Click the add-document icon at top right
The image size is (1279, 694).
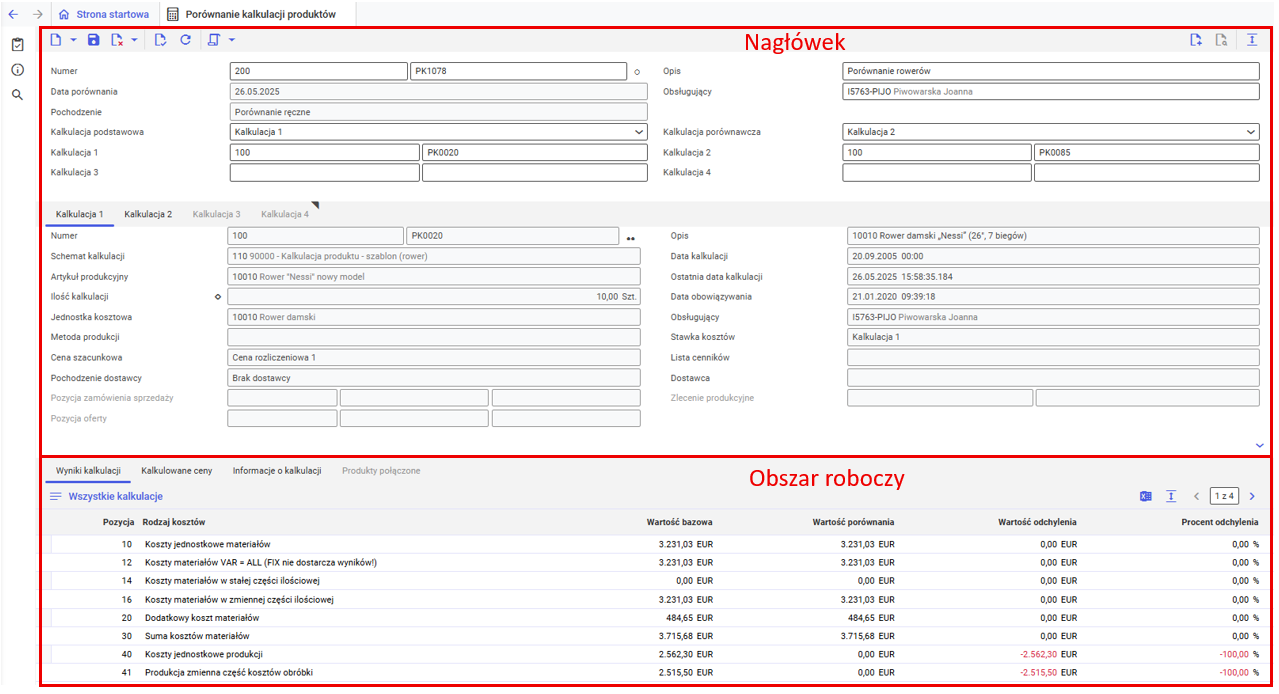(x=1196, y=40)
